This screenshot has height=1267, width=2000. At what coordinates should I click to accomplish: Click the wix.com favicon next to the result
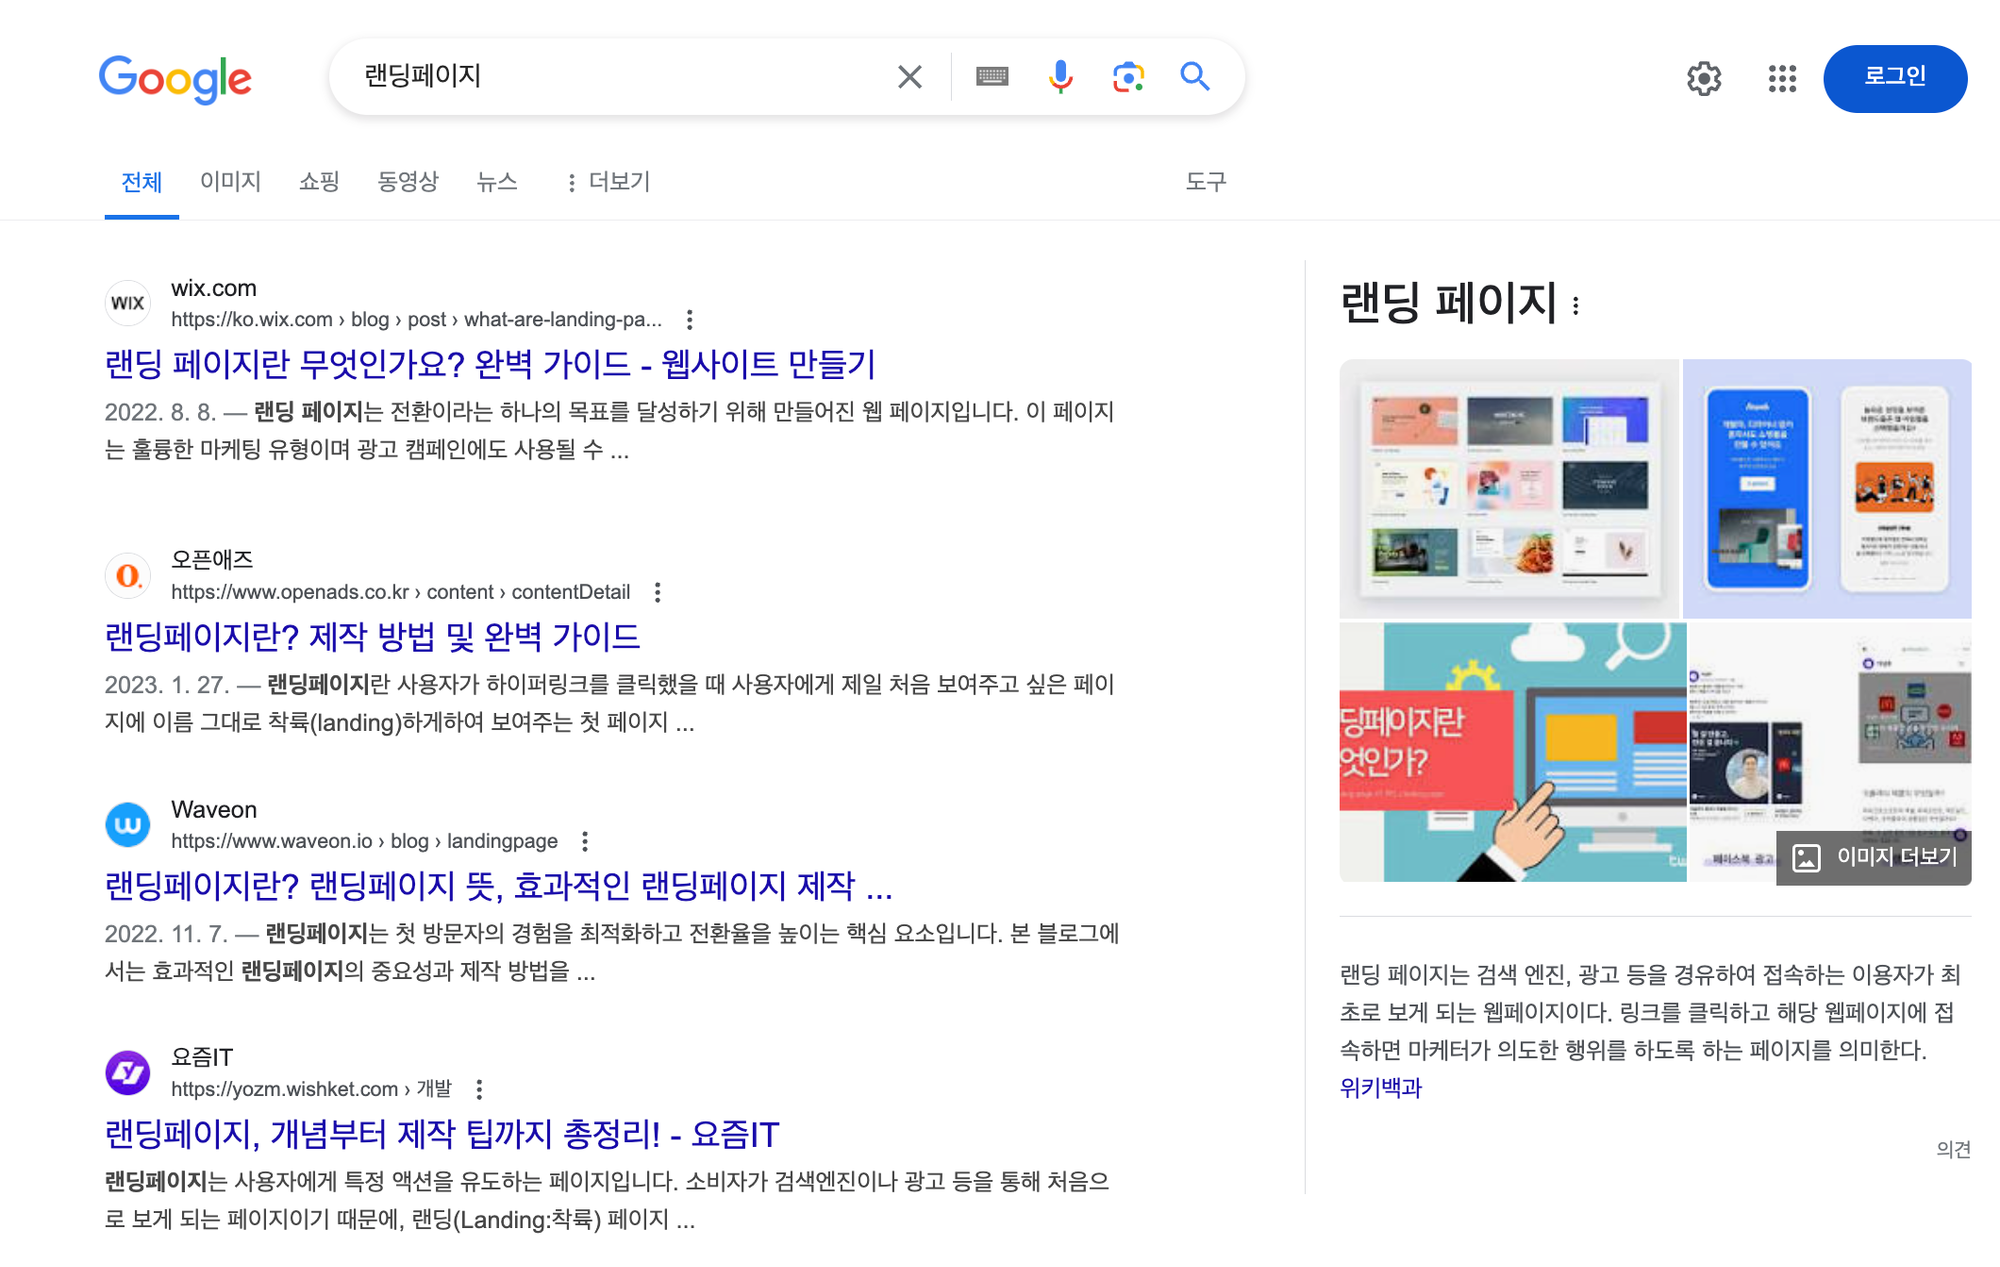pyautogui.click(x=127, y=303)
